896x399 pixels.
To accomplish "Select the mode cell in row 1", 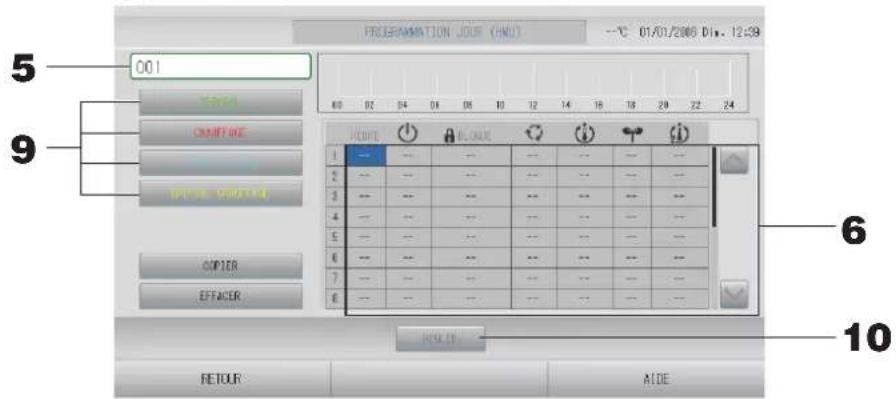I will 534,155.
